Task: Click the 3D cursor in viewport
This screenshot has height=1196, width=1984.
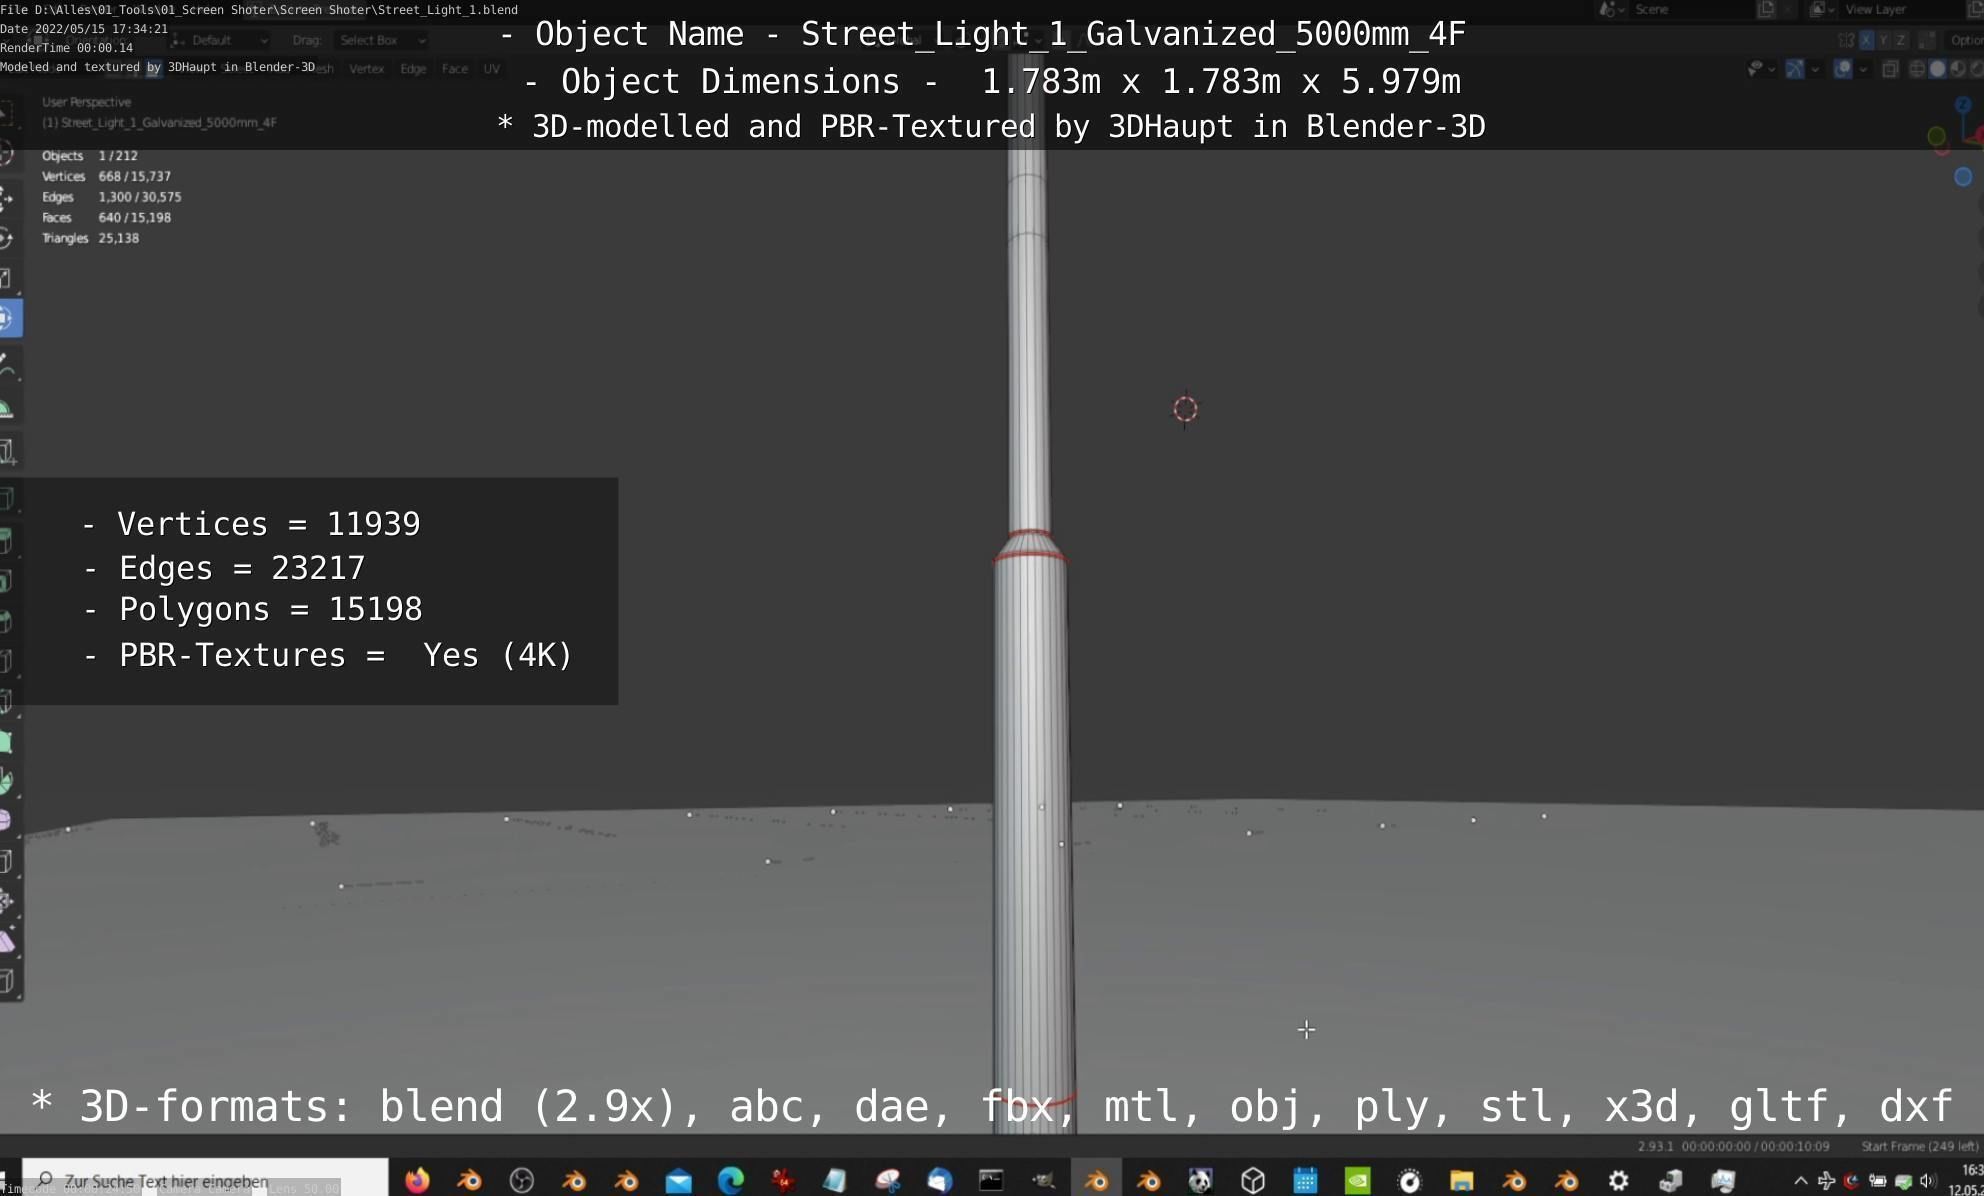Action: tap(1185, 409)
